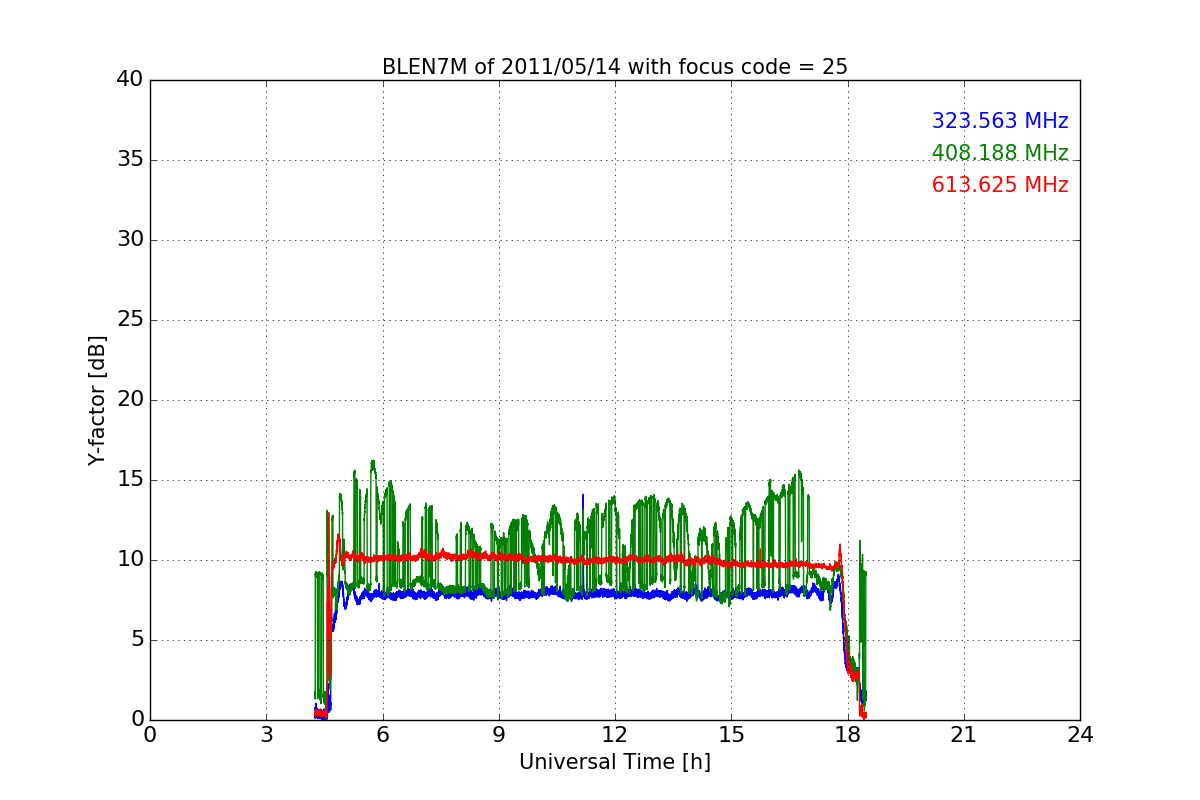Click the x-axis tick label 21
This screenshot has width=1200, height=800.
(964, 734)
